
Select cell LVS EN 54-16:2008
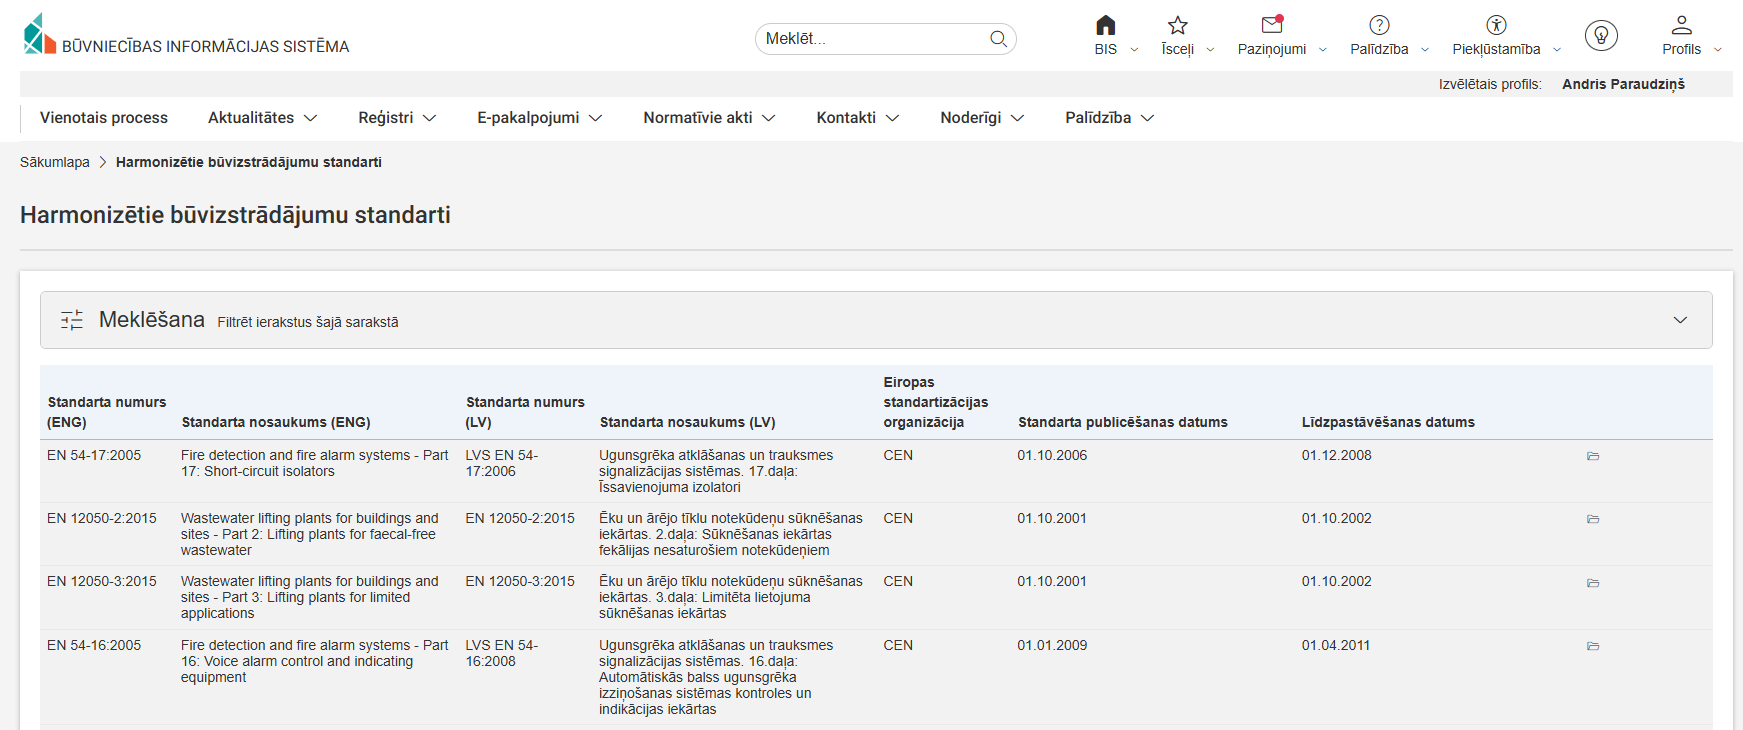502,653
